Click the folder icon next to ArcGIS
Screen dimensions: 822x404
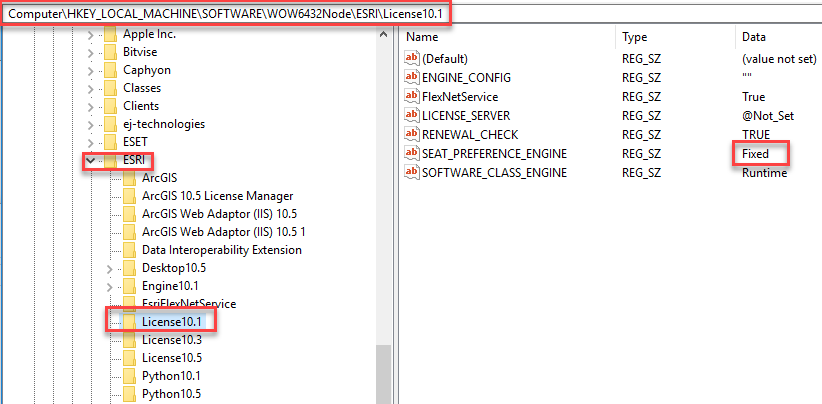coord(128,177)
